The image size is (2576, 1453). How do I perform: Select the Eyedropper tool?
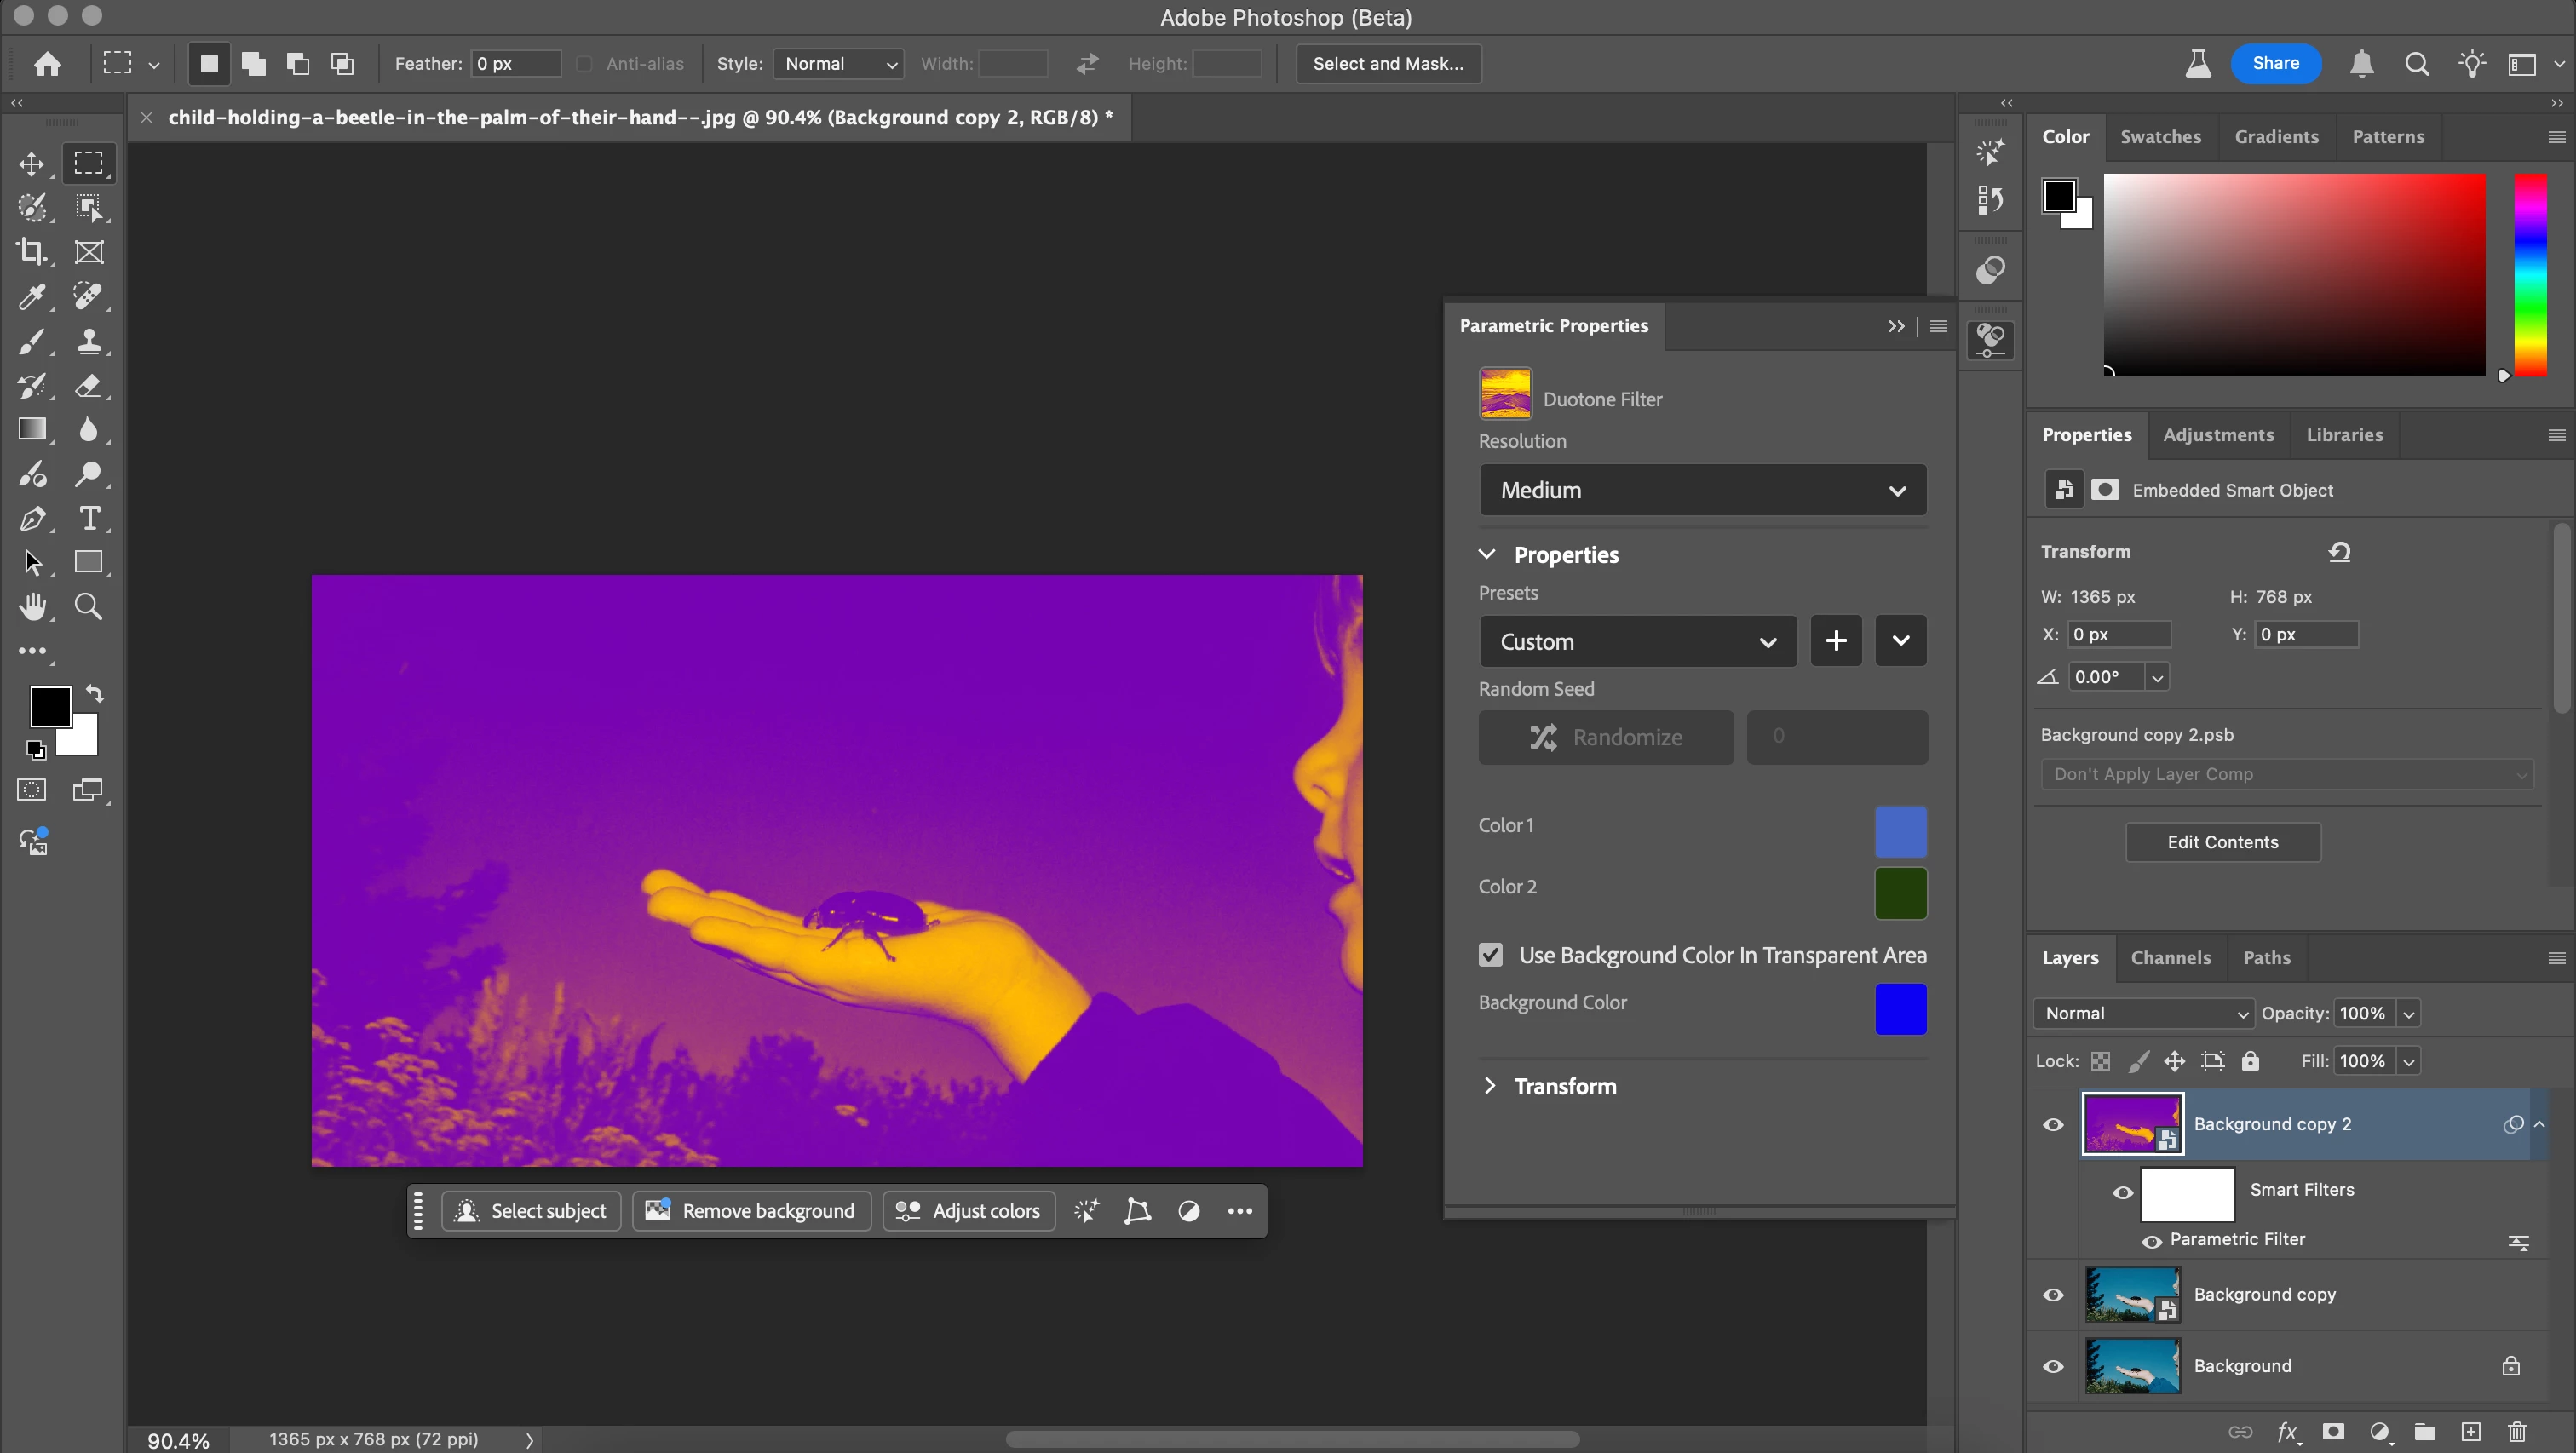point(32,296)
